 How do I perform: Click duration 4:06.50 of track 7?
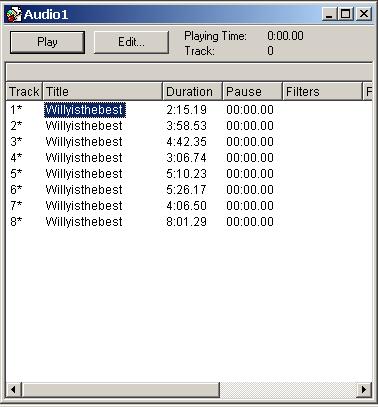(x=186, y=206)
